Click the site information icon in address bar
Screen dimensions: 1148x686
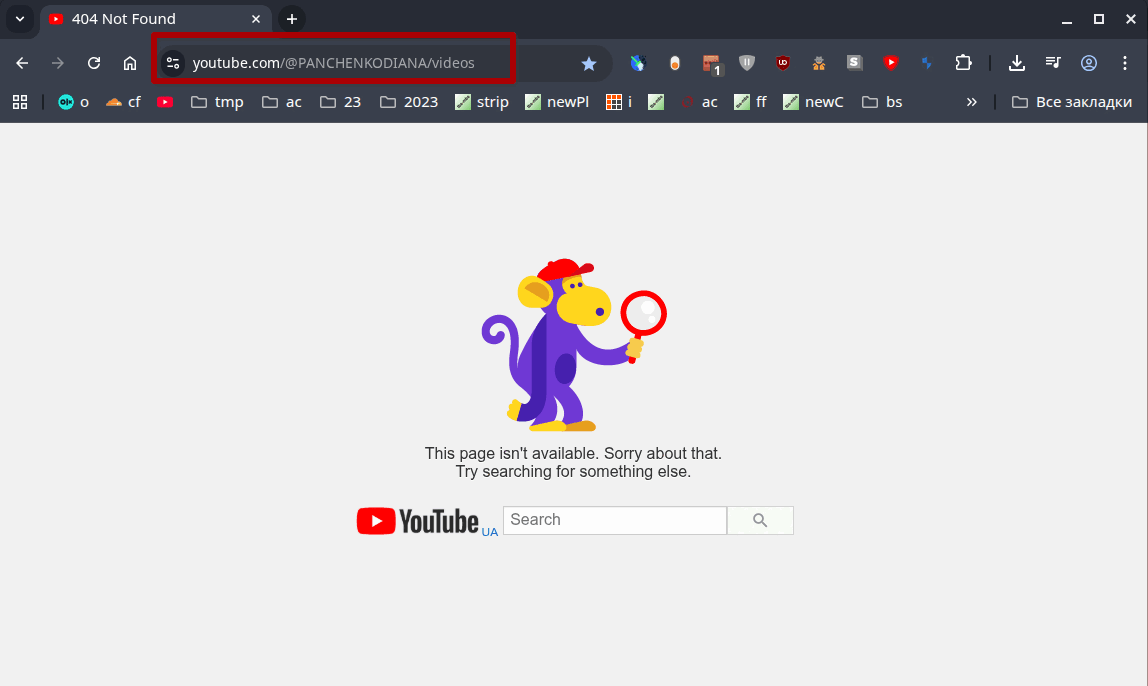(x=173, y=63)
